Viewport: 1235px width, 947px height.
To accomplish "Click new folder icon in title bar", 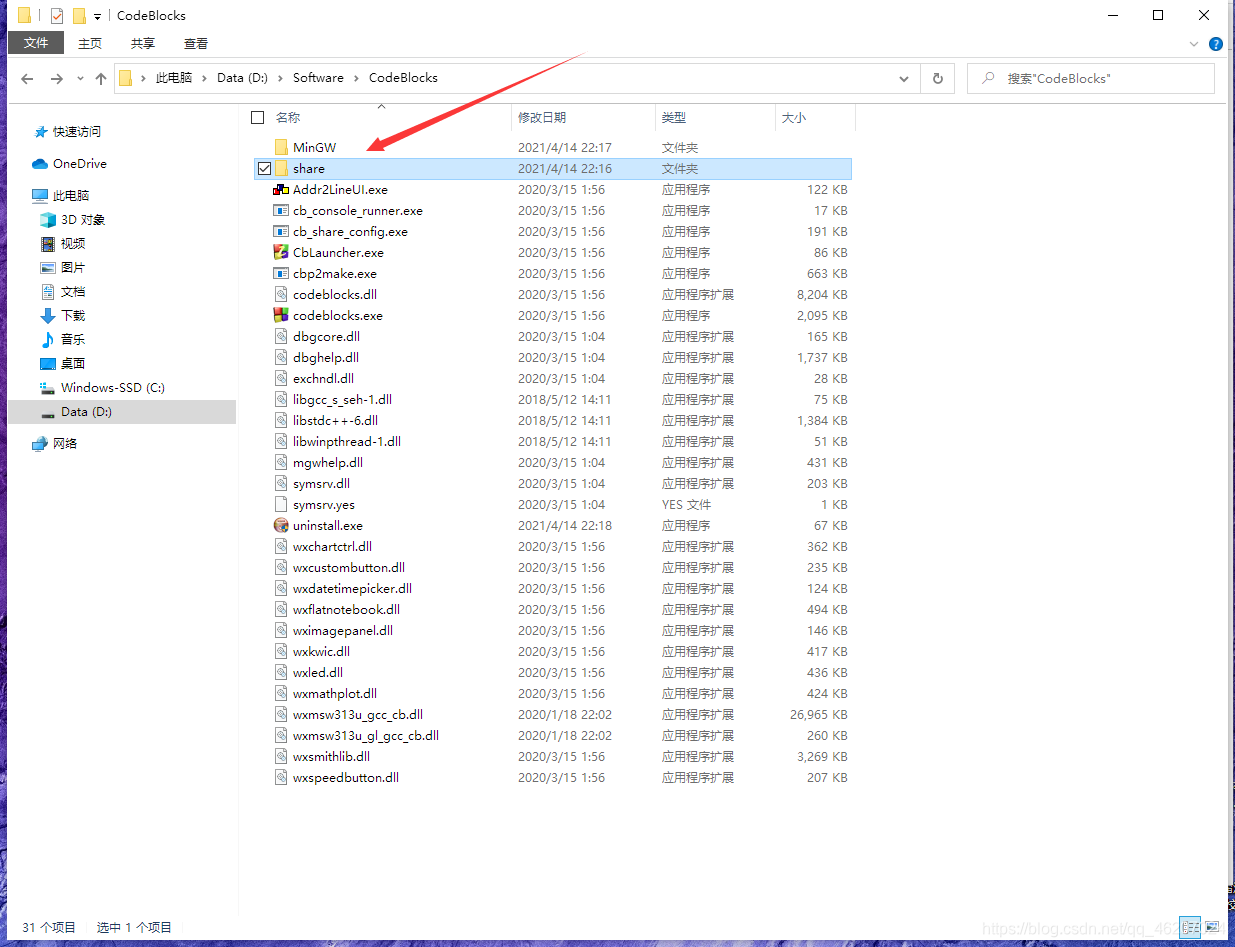I will tap(79, 16).
